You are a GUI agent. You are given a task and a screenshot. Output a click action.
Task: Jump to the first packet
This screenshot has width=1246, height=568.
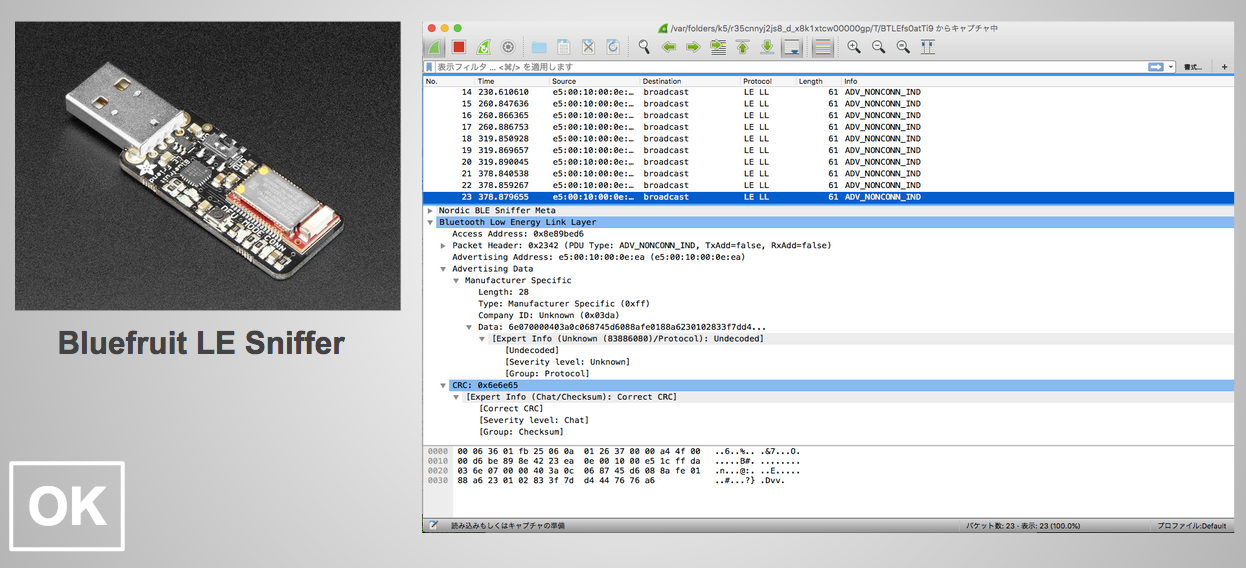tap(743, 47)
